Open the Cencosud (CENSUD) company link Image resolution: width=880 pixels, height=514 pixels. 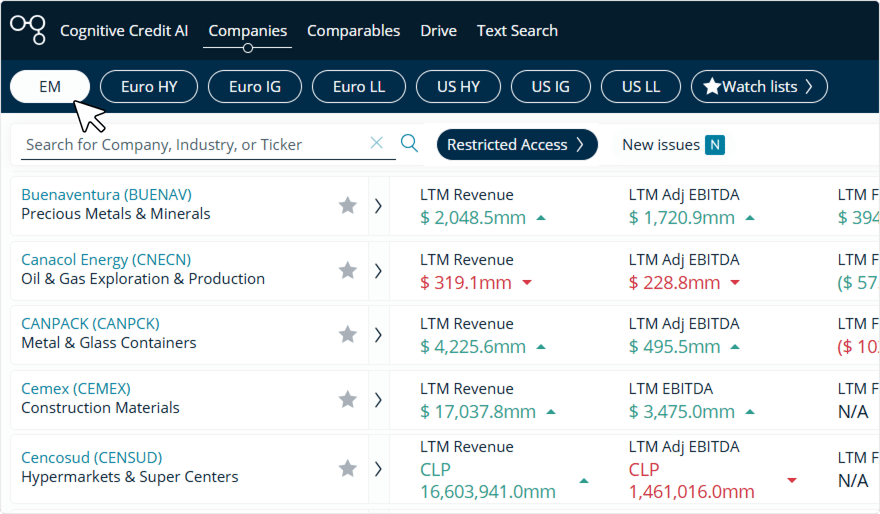click(x=91, y=457)
